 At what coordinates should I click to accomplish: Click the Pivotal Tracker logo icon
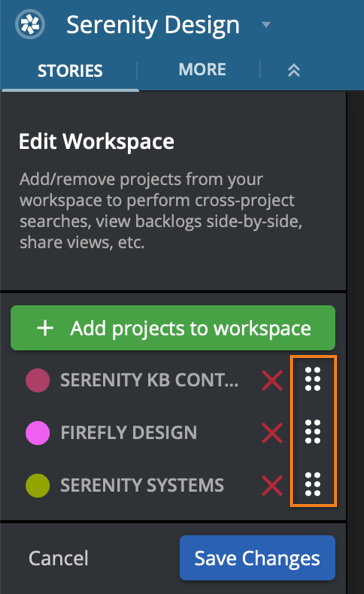pos(30,24)
